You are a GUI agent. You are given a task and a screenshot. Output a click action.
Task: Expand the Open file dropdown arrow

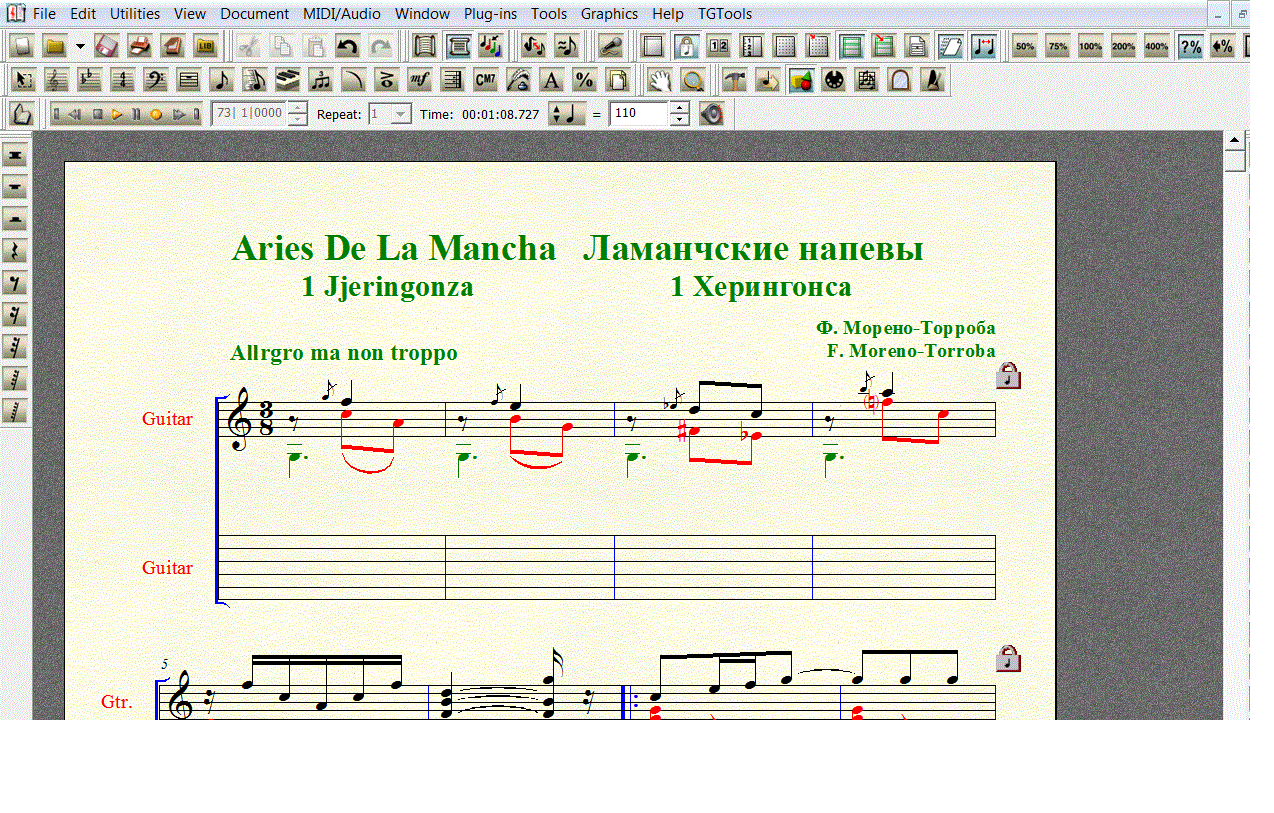[x=80, y=46]
